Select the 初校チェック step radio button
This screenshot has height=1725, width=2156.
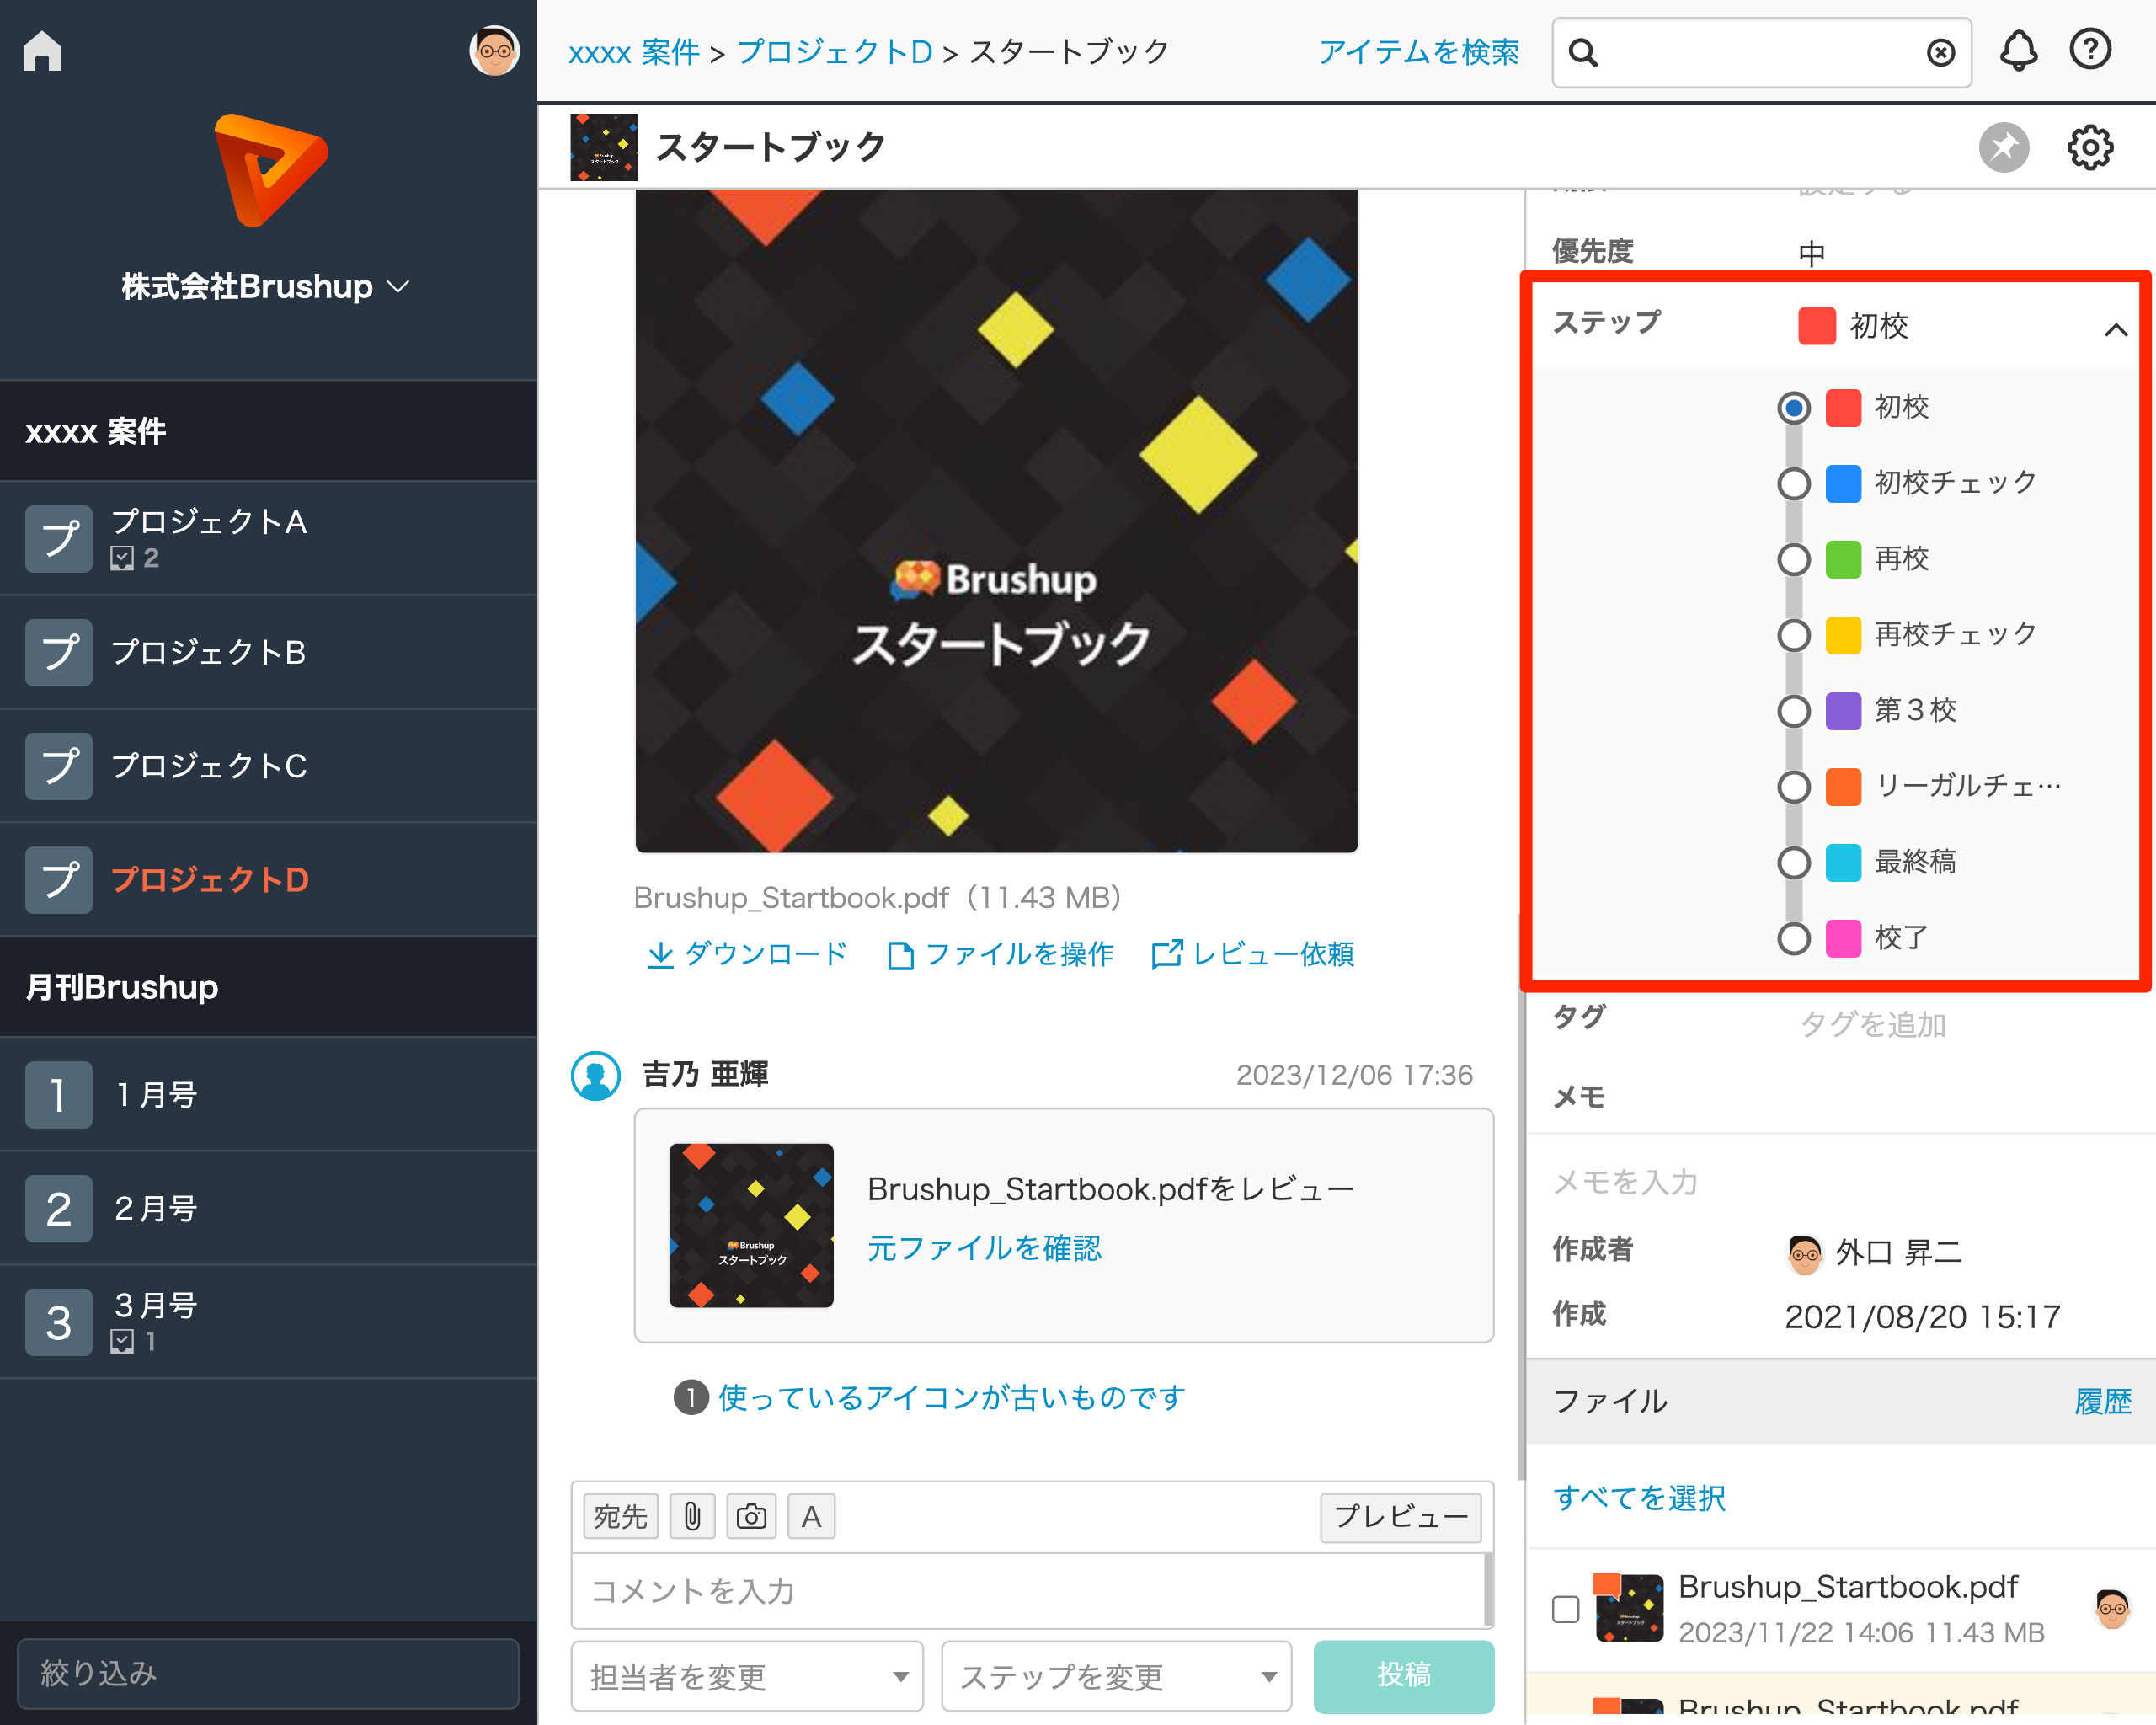(1794, 484)
